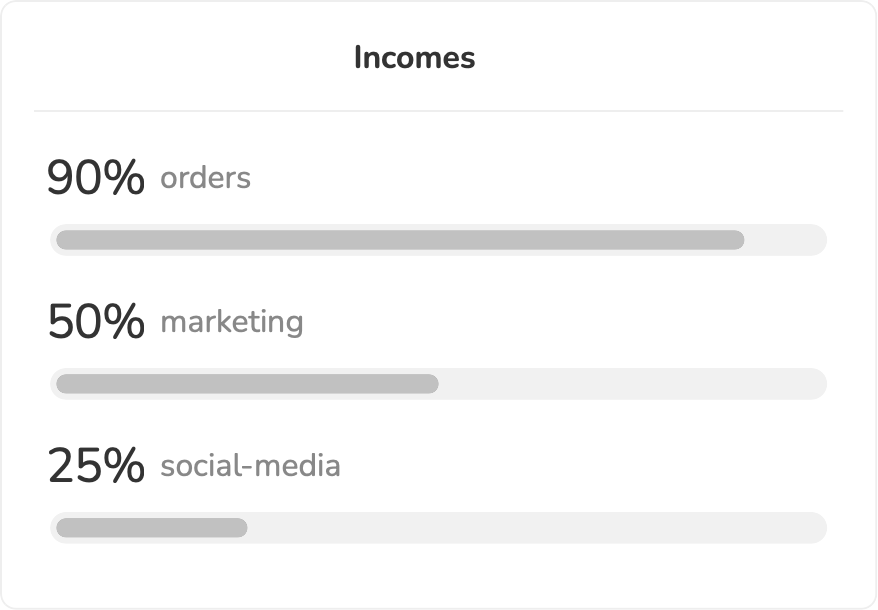Click the filled portion of social-media bar
The height and width of the screenshot is (610, 878).
point(151,528)
